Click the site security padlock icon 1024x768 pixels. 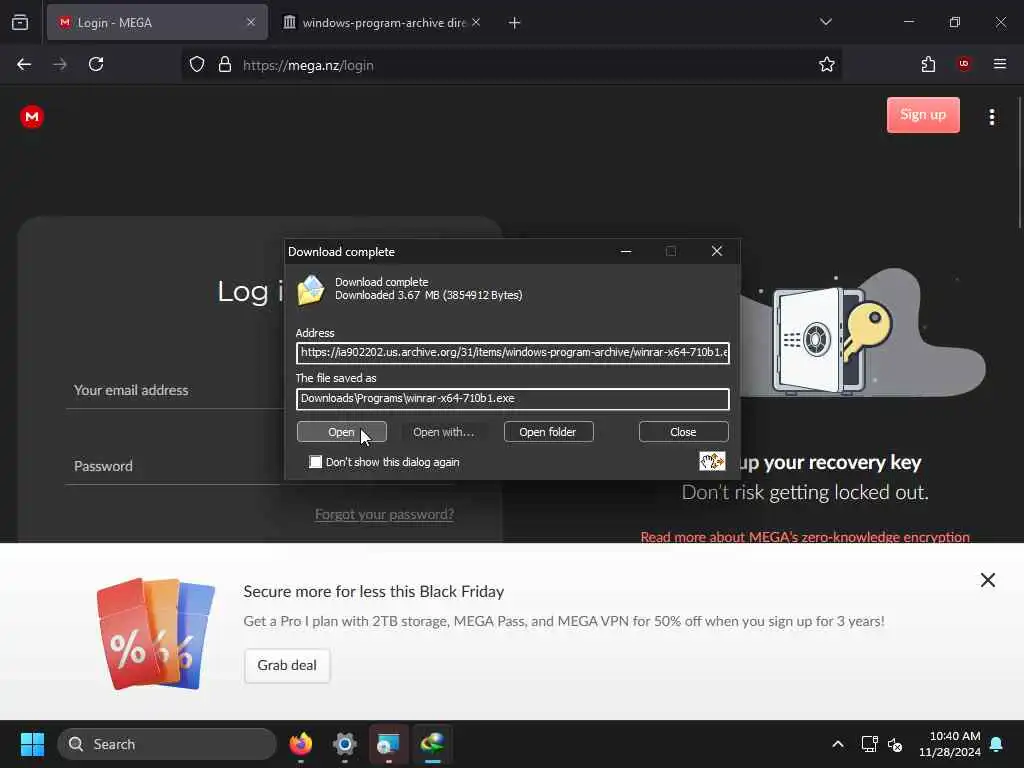pos(225,65)
